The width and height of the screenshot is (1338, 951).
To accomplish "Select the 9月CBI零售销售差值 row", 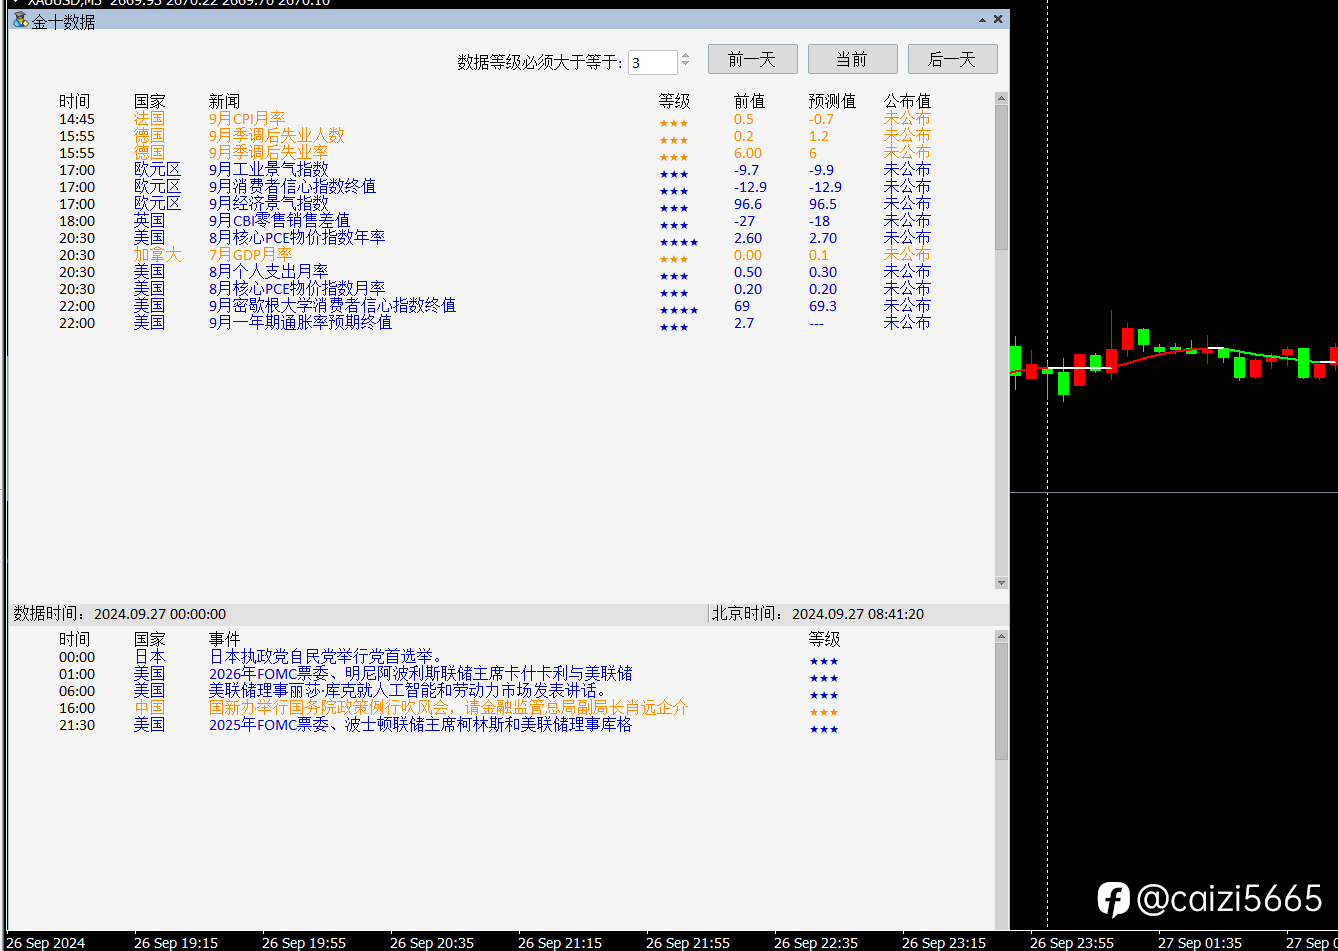I will click(x=495, y=221).
